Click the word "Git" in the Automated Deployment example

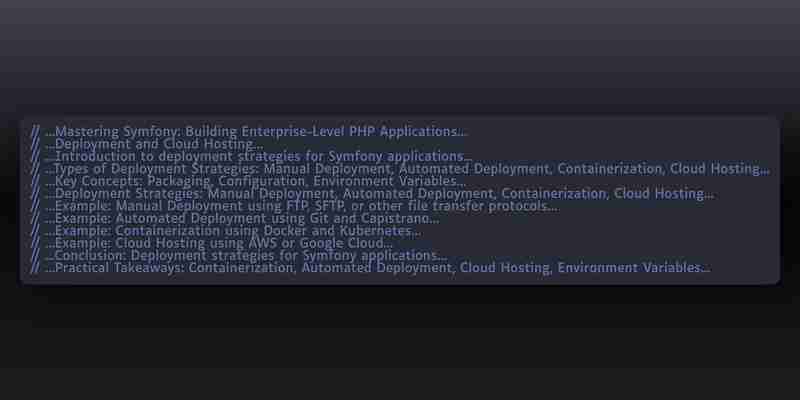[x=318, y=218]
